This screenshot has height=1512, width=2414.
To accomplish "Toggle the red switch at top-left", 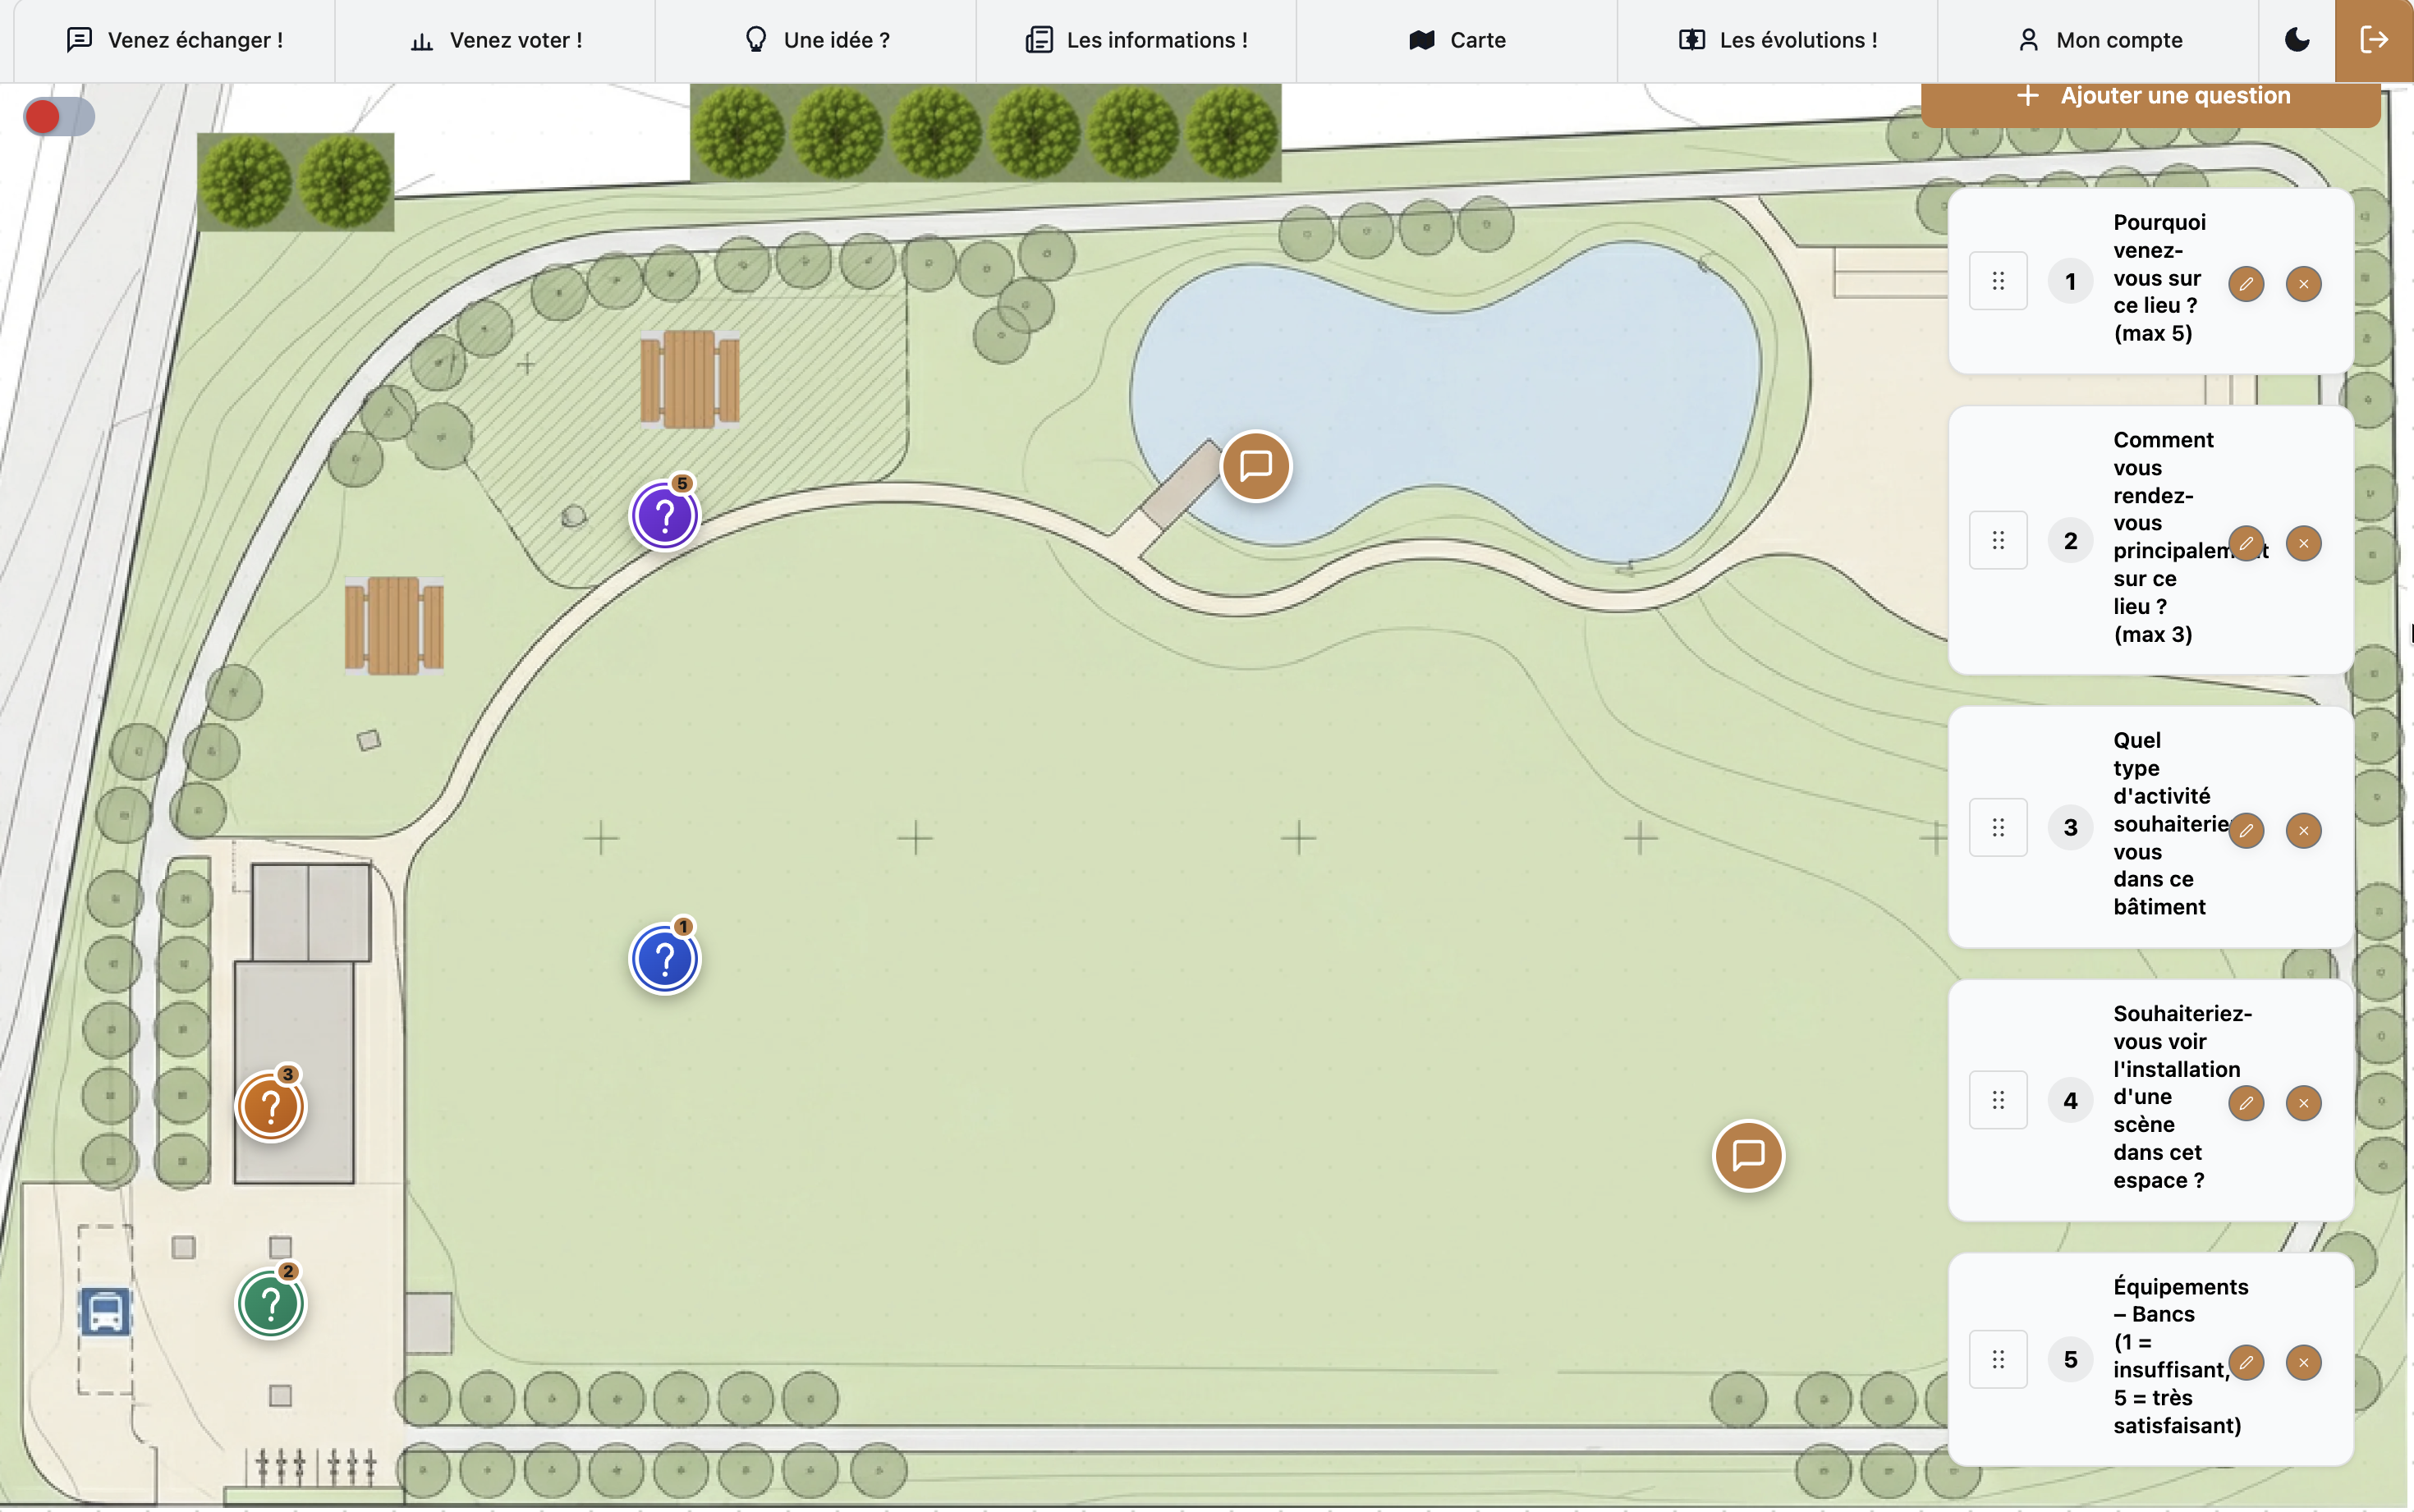I will coord(59,117).
